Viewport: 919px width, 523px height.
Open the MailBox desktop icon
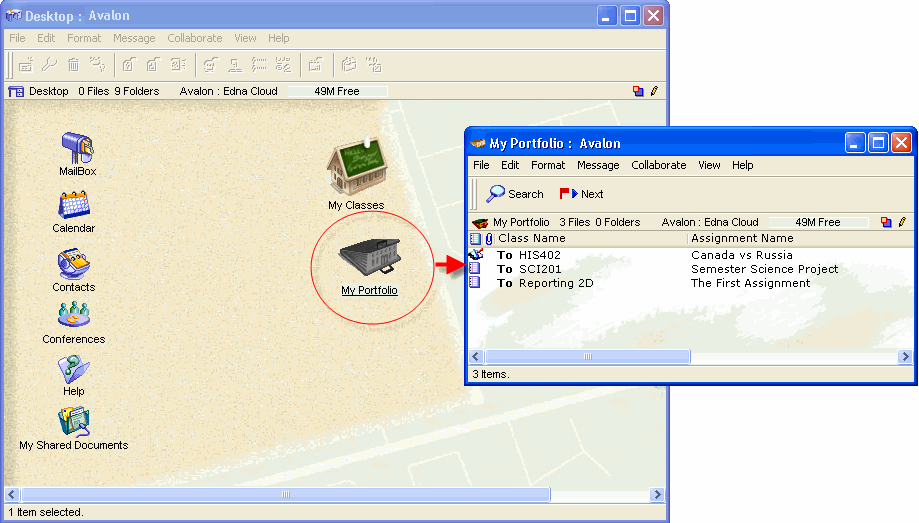click(77, 150)
